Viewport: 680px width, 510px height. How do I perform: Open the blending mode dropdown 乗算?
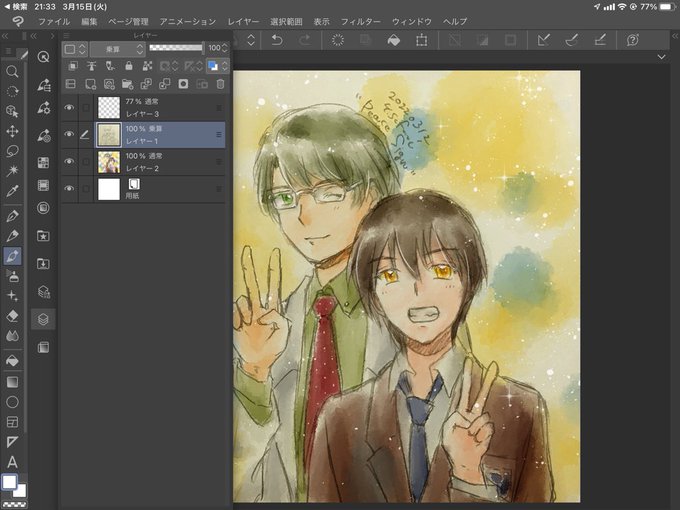(118, 49)
